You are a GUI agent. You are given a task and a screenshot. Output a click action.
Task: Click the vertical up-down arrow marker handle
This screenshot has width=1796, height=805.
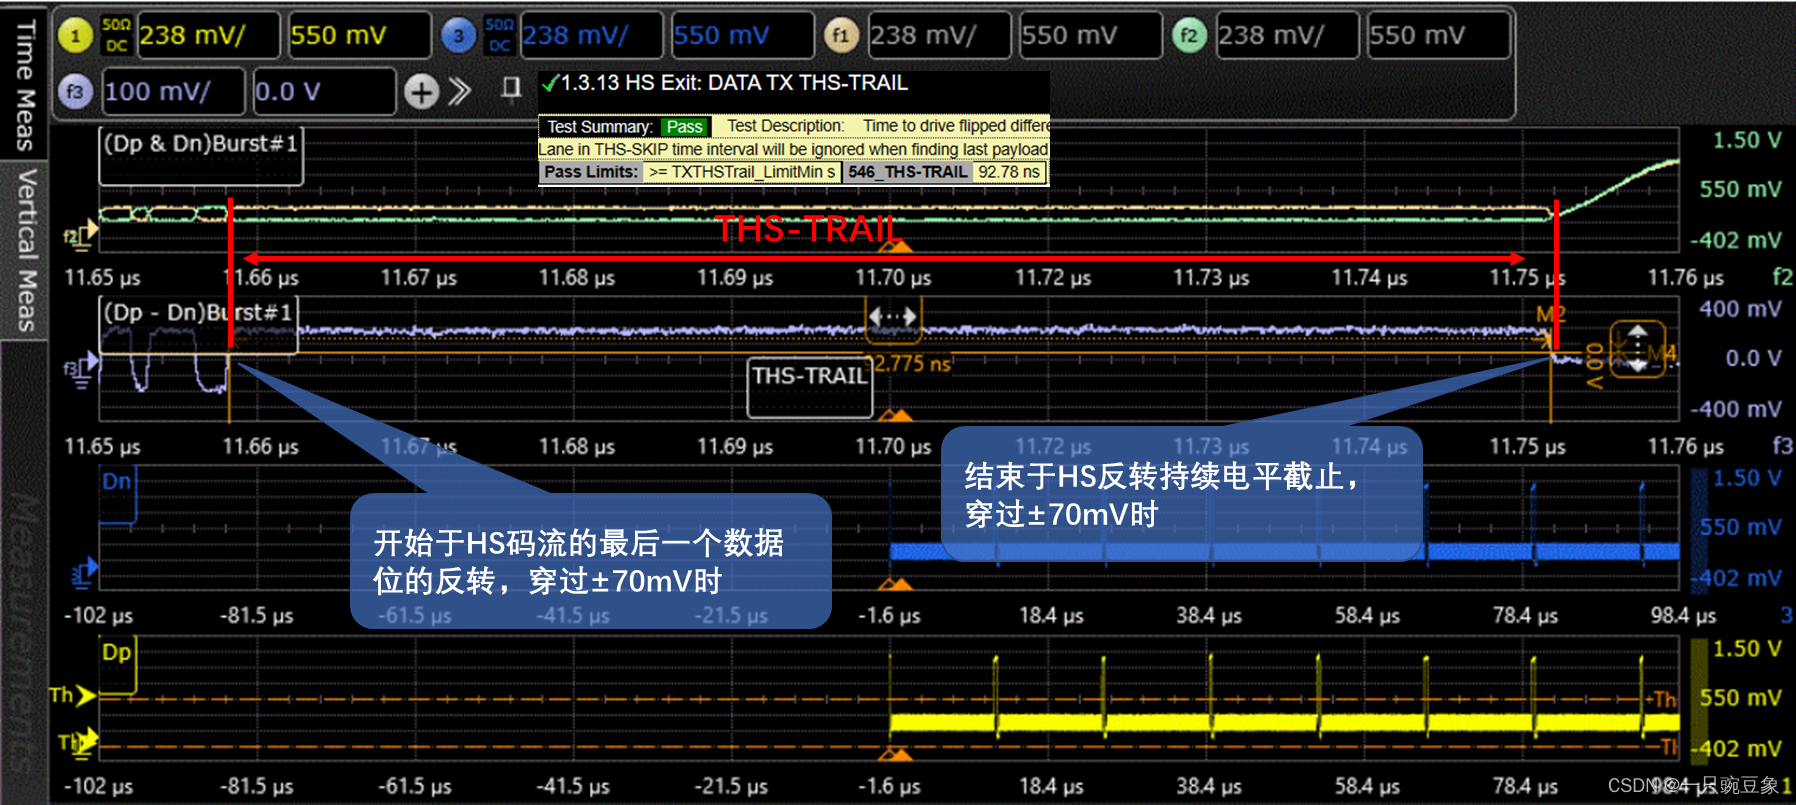tap(1637, 349)
